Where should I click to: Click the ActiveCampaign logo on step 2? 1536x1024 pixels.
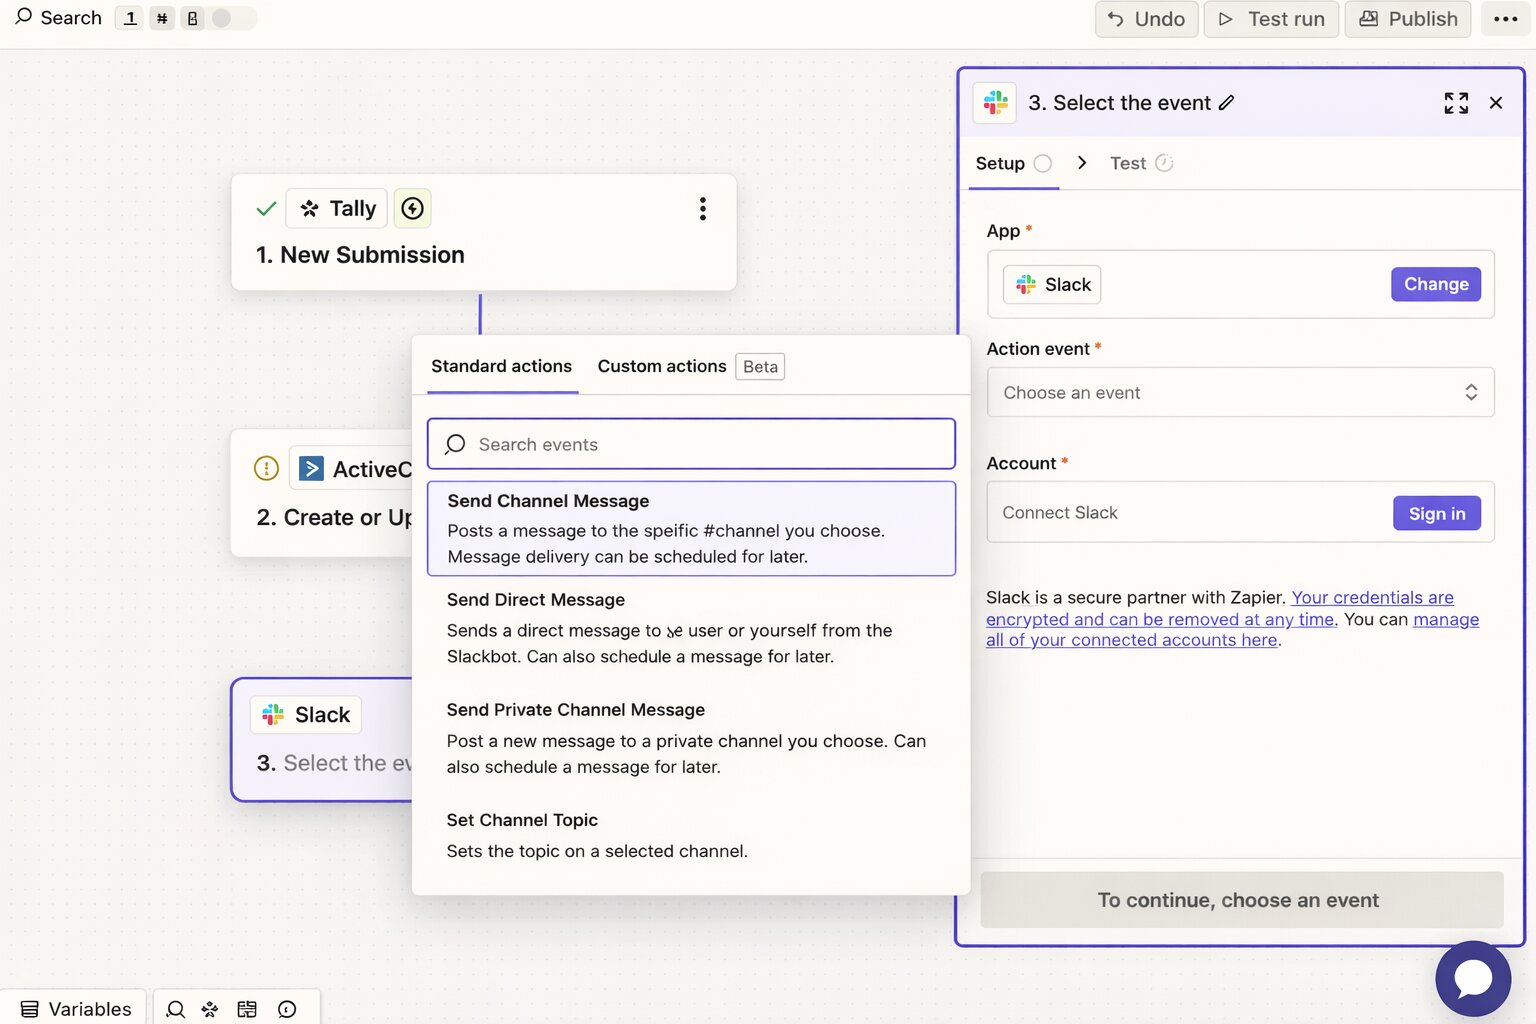coord(312,468)
